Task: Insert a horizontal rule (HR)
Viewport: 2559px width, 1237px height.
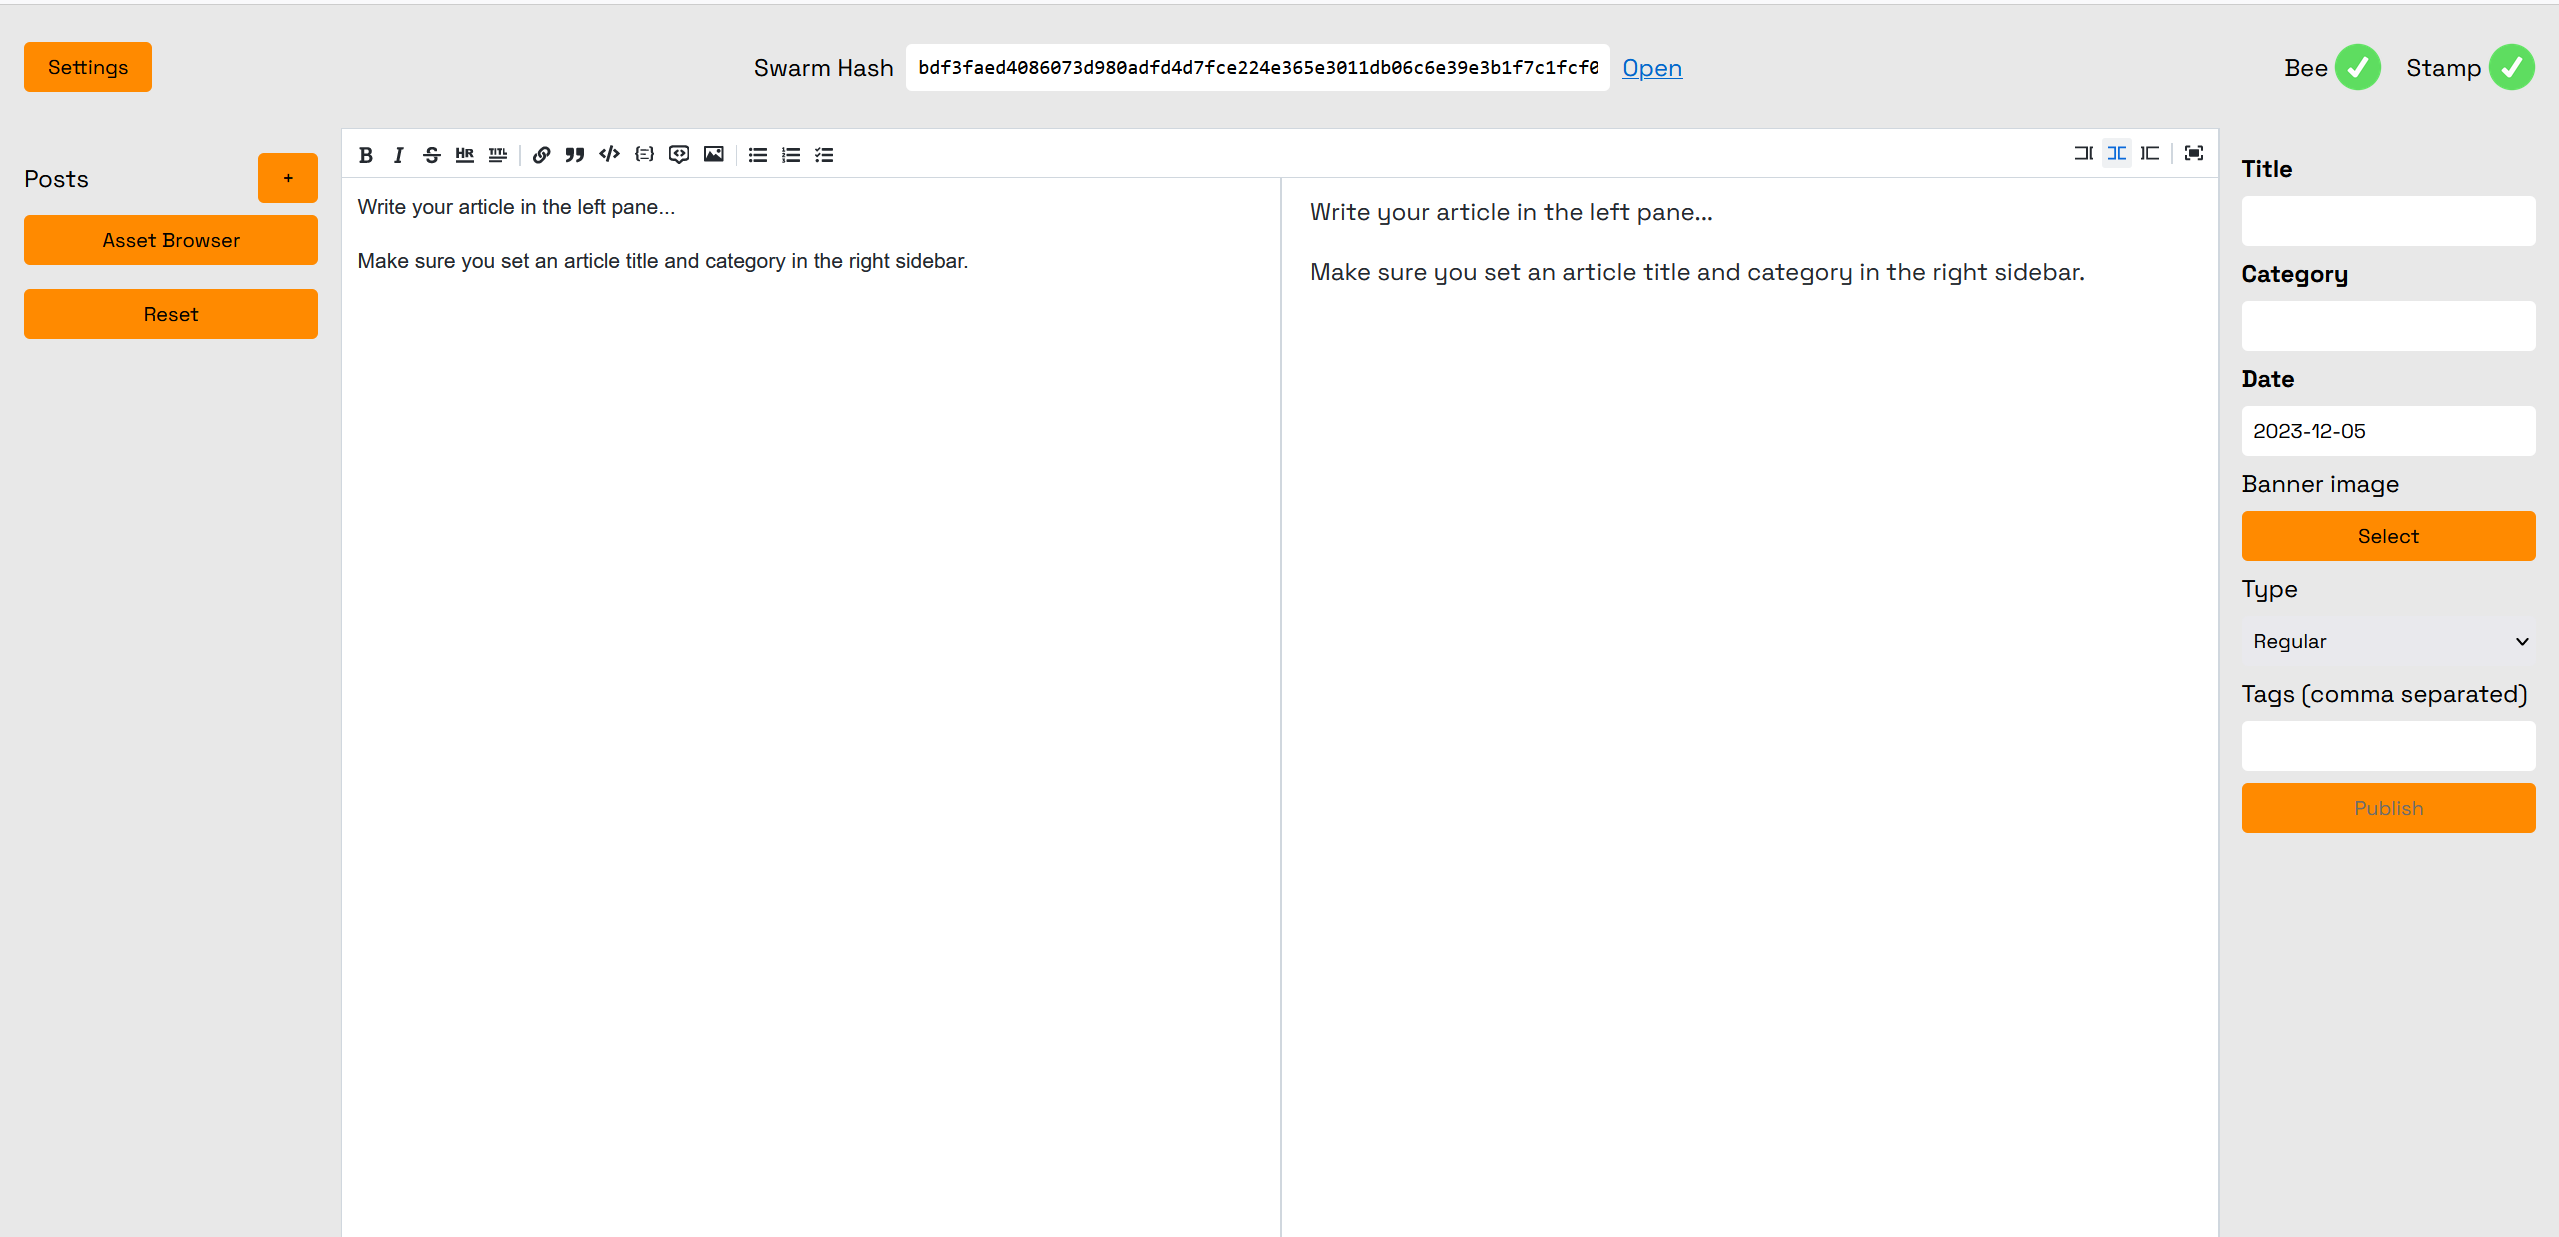Action: (464, 155)
